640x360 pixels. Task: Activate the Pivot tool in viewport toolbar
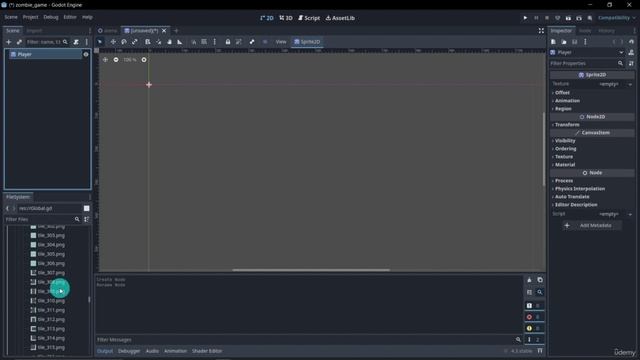click(158, 42)
